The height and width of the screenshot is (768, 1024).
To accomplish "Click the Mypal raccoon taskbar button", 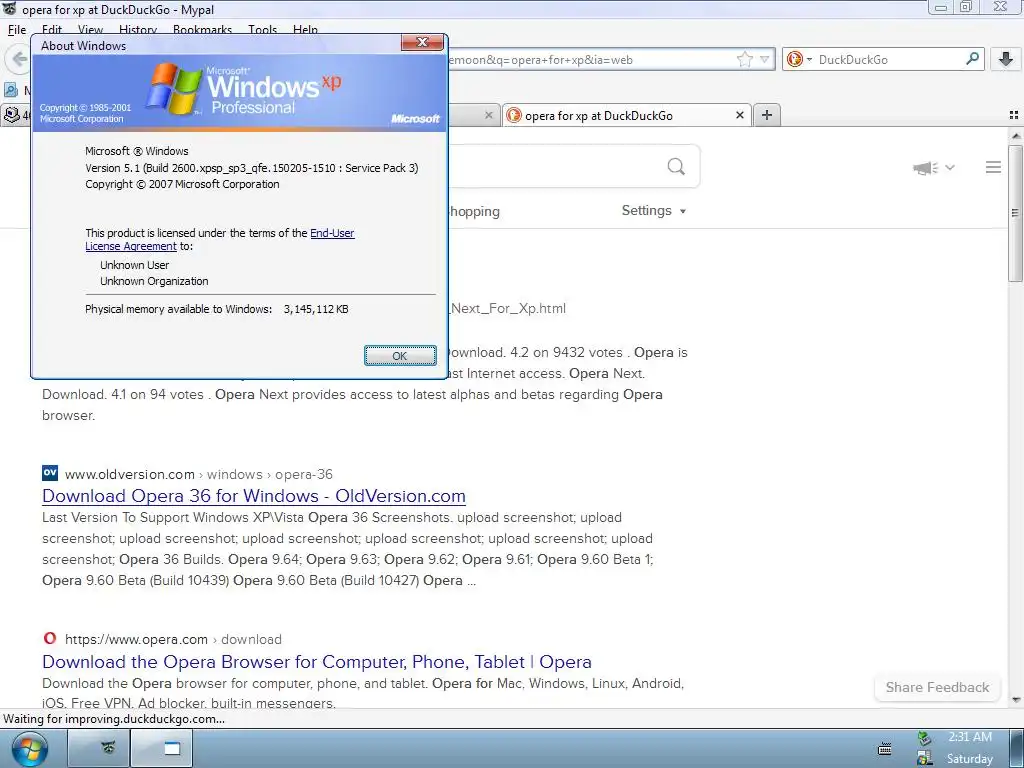I will point(99,748).
